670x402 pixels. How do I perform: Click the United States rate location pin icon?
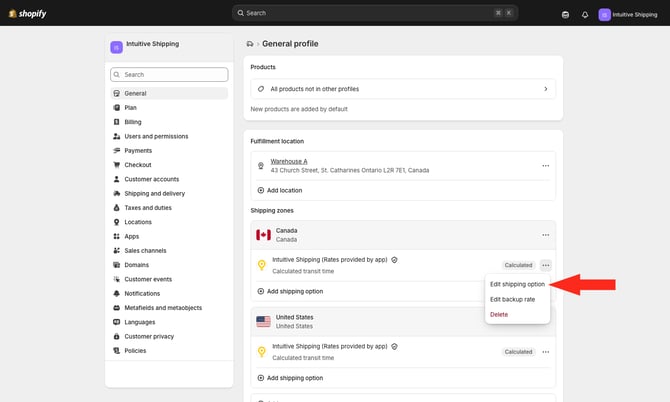tap(262, 352)
